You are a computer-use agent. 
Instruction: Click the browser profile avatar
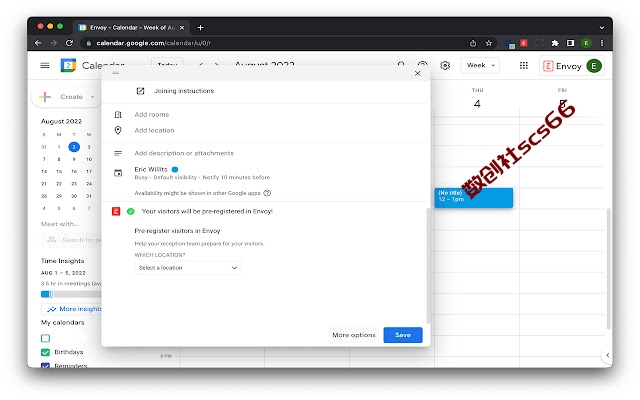[586, 43]
